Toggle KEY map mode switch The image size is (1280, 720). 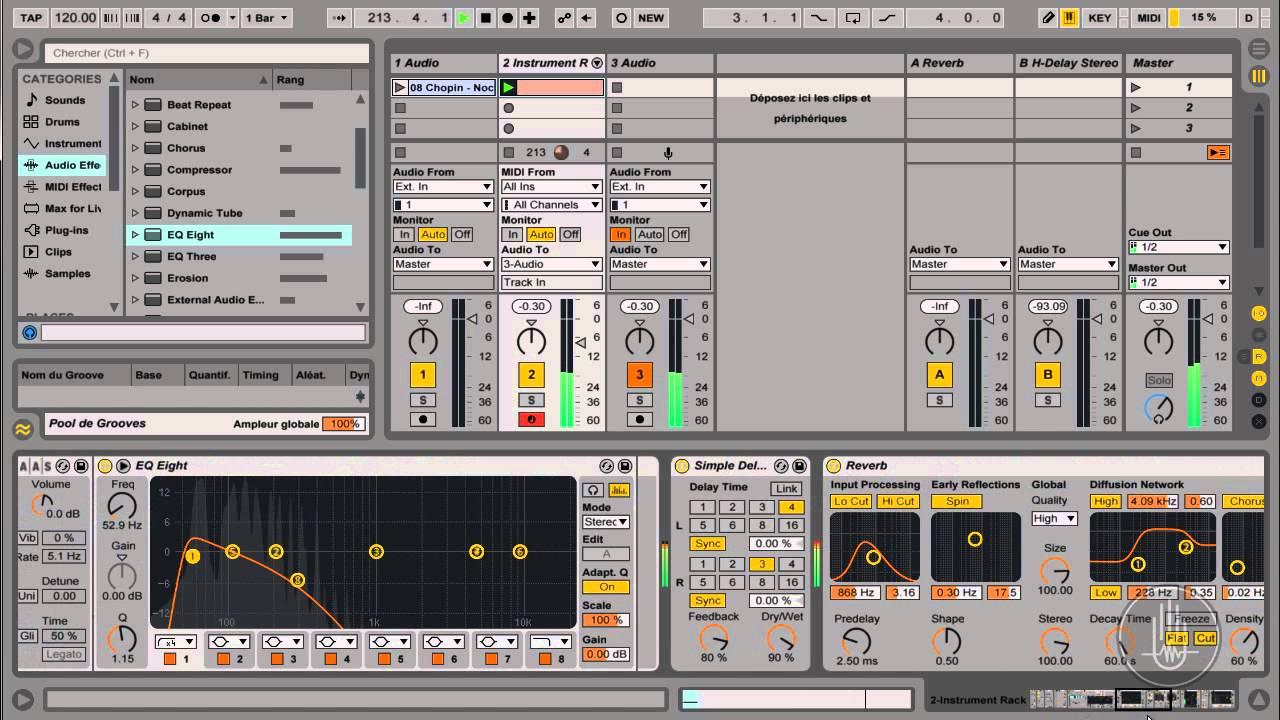[1099, 18]
